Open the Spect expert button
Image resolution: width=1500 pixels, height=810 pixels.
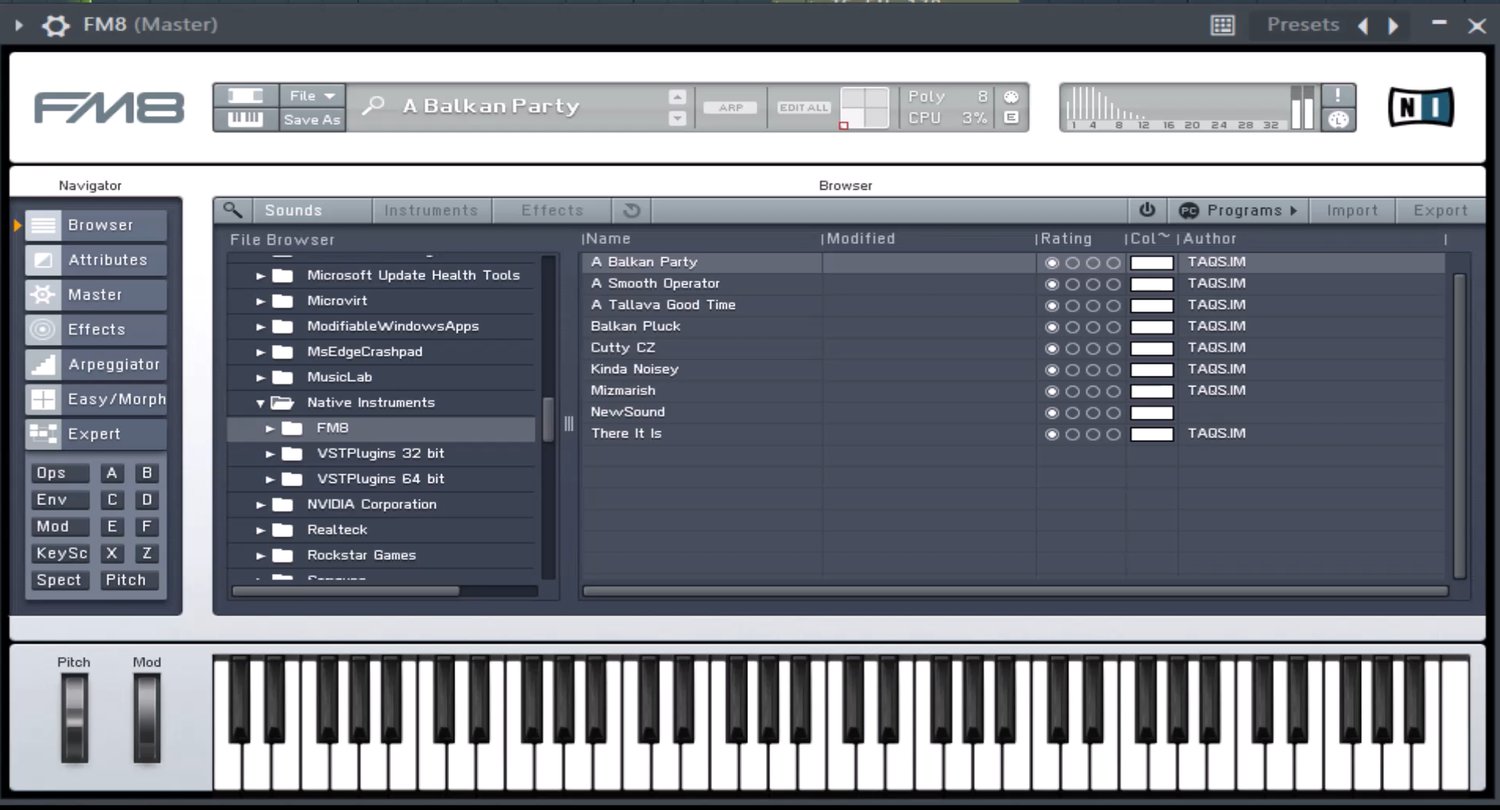coord(61,580)
